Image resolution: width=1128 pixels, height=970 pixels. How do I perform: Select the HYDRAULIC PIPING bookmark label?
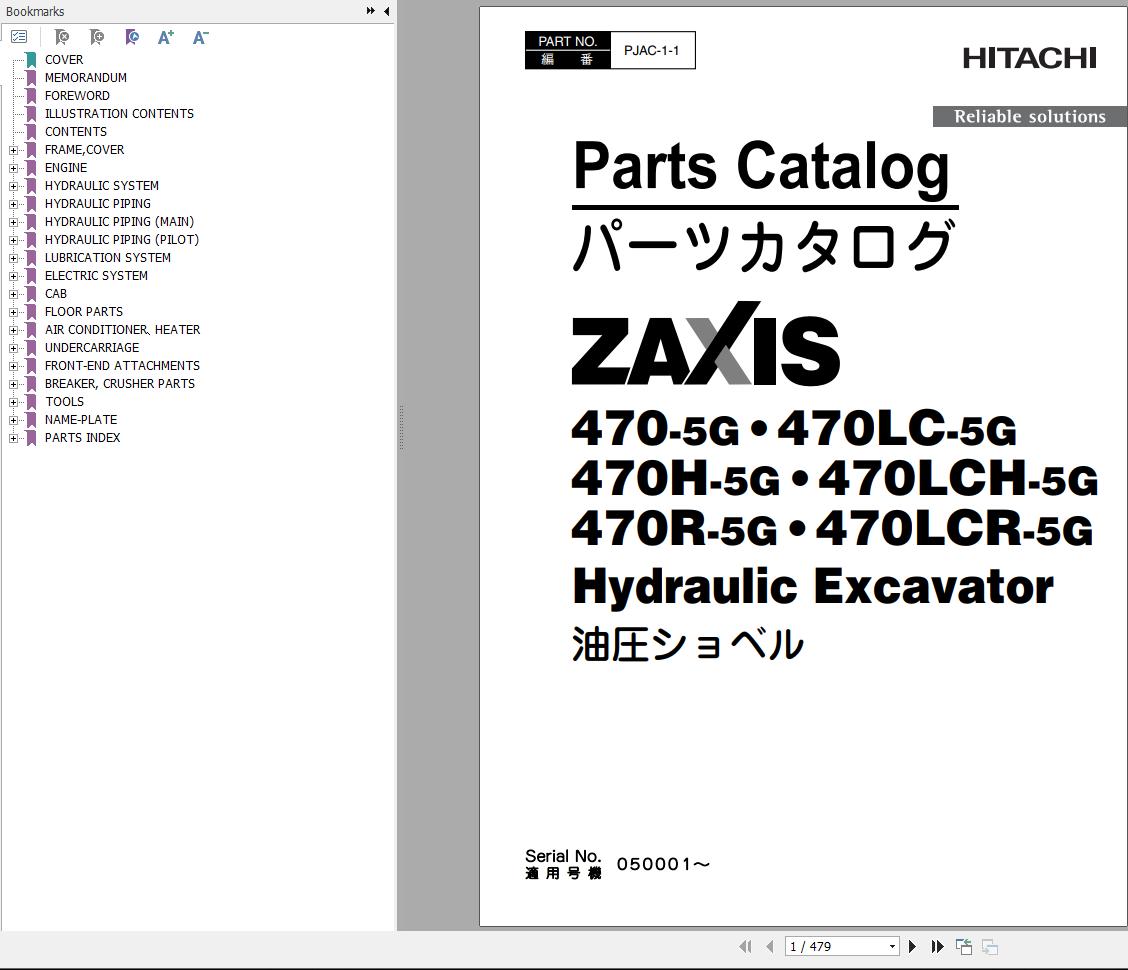pyautogui.click(x=98, y=204)
